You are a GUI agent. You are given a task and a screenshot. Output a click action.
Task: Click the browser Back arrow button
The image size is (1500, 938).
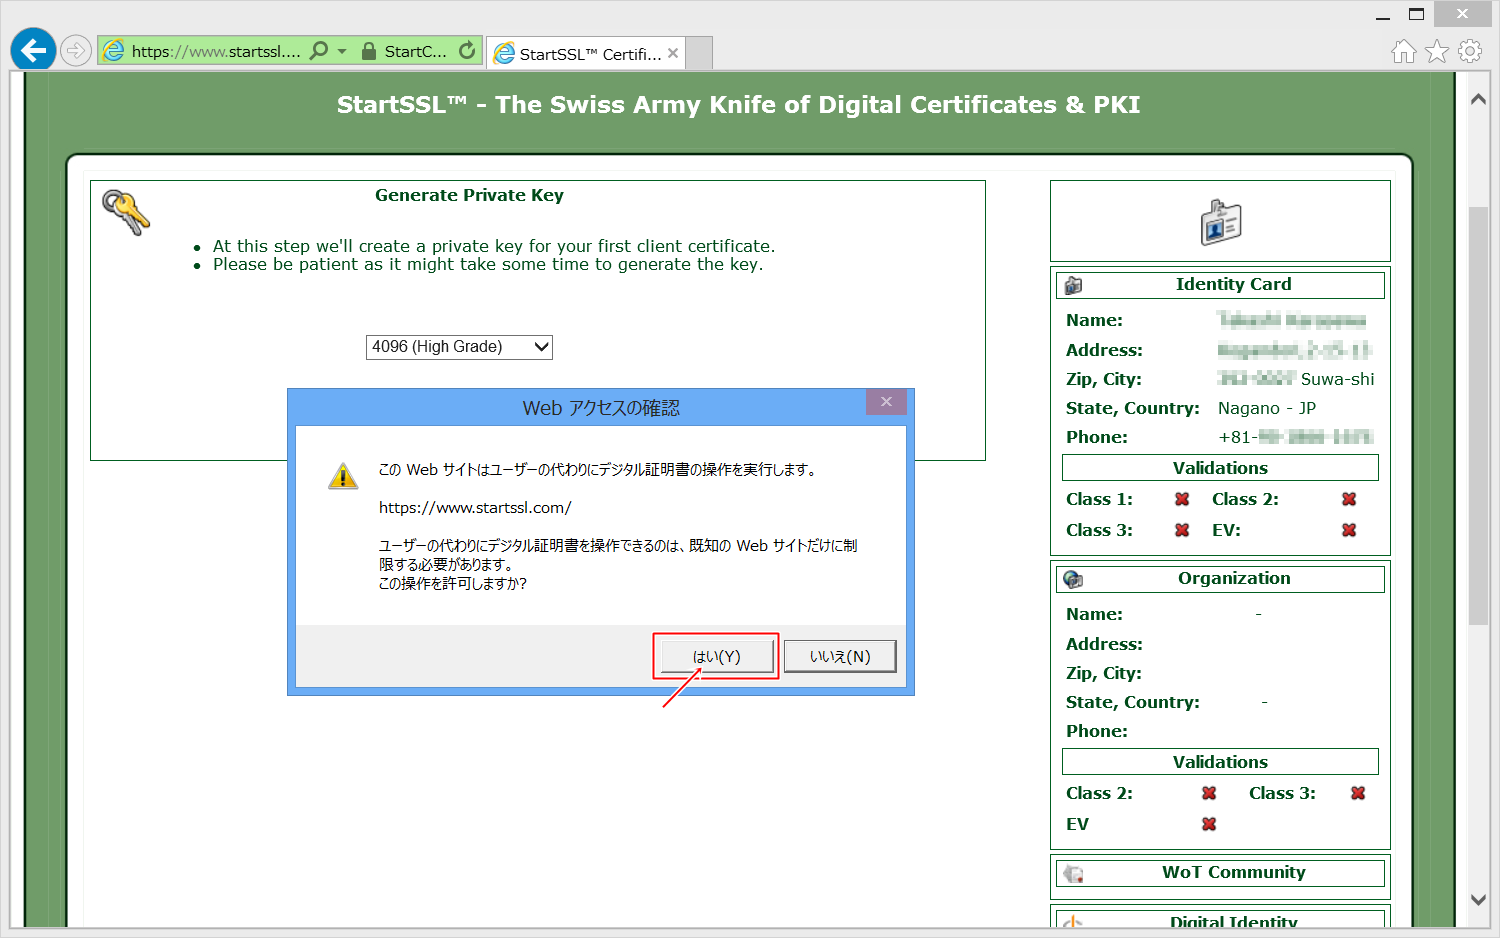(33, 50)
